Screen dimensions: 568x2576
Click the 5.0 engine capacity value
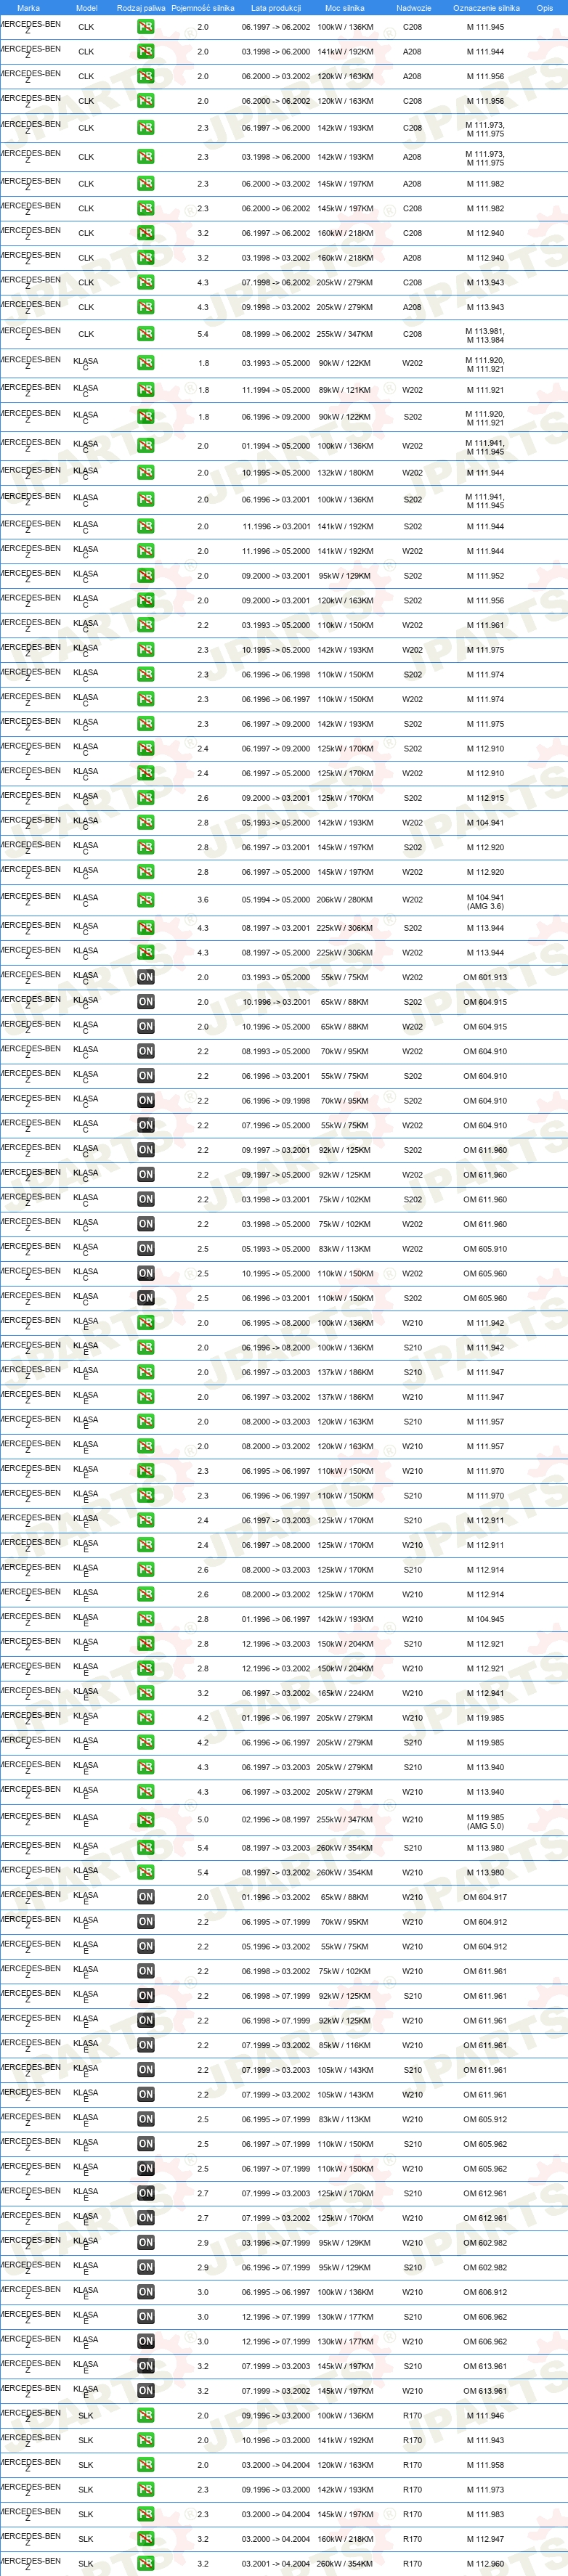tap(203, 1820)
